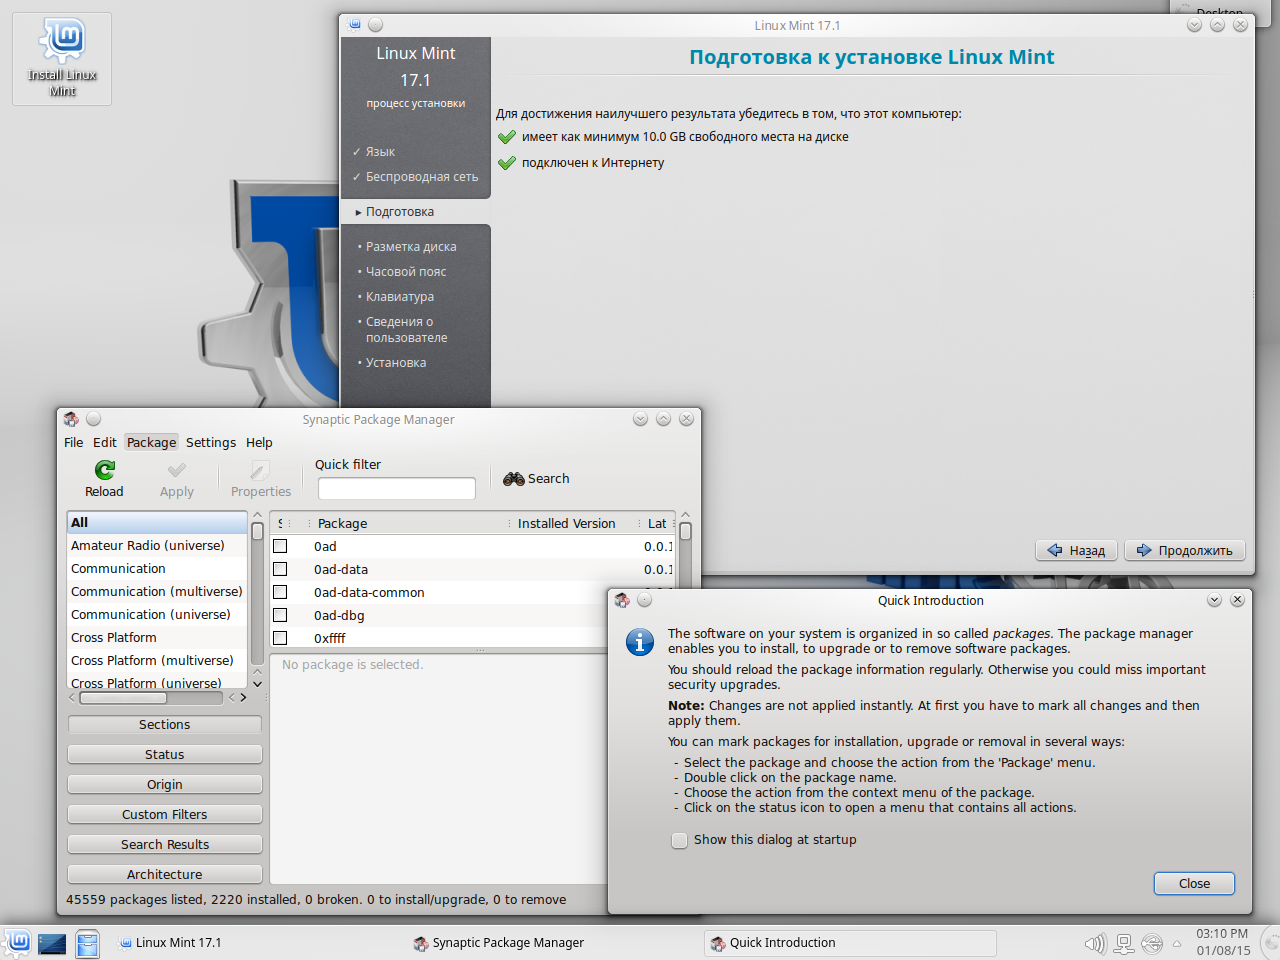The width and height of the screenshot is (1280, 960).
Task: Click the category list vertical scrollbar handle
Action: (x=257, y=532)
